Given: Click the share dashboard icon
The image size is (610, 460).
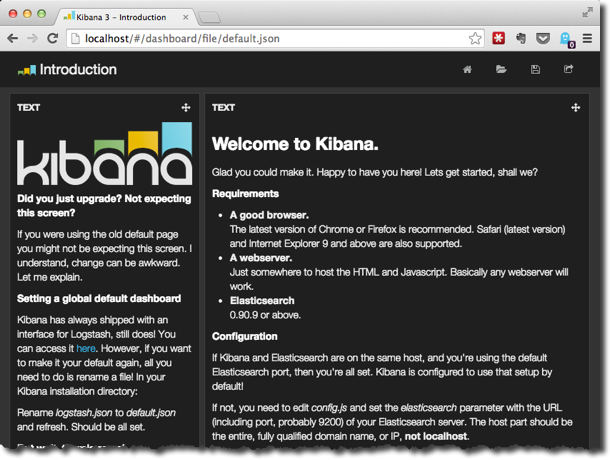Looking at the screenshot, I should click(568, 69).
